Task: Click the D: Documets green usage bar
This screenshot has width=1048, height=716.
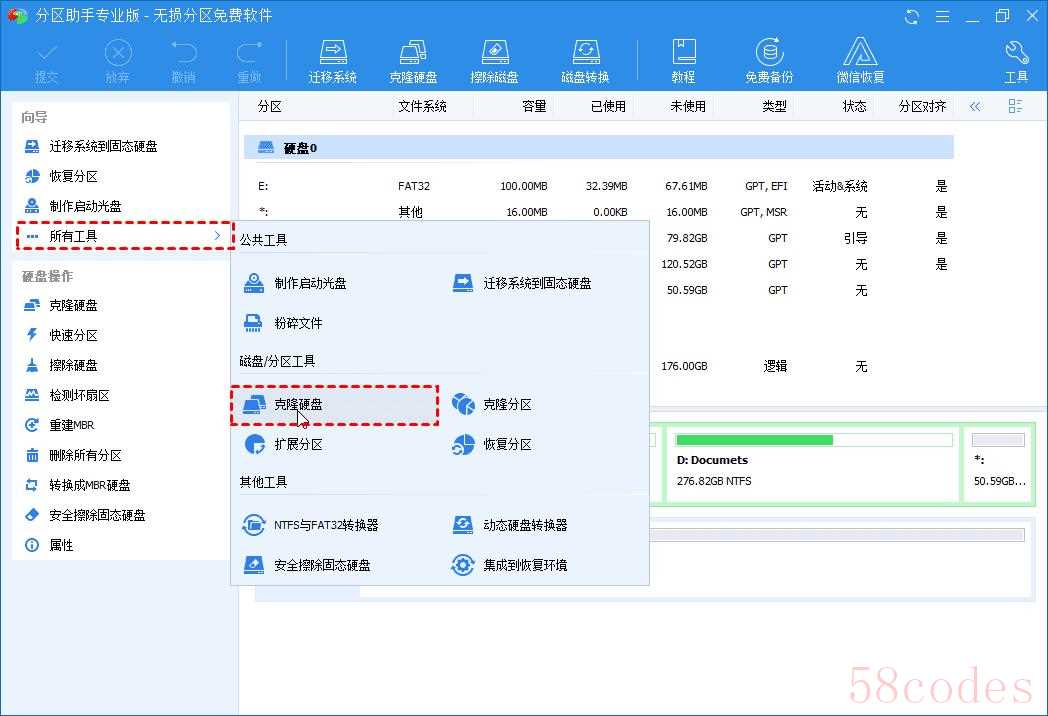Action: (x=755, y=440)
